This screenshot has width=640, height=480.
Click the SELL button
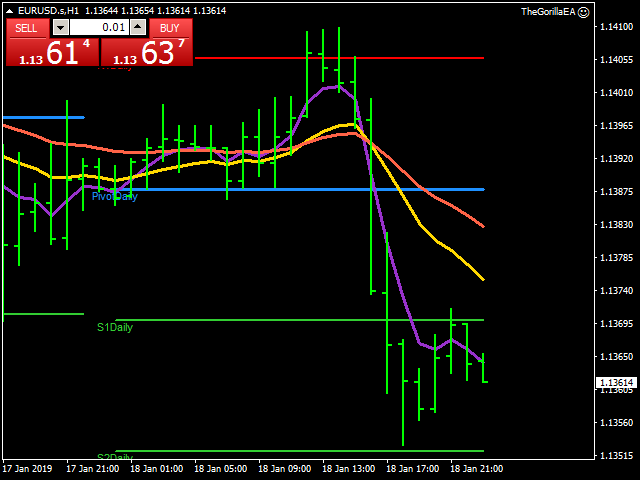click(27, 28)
